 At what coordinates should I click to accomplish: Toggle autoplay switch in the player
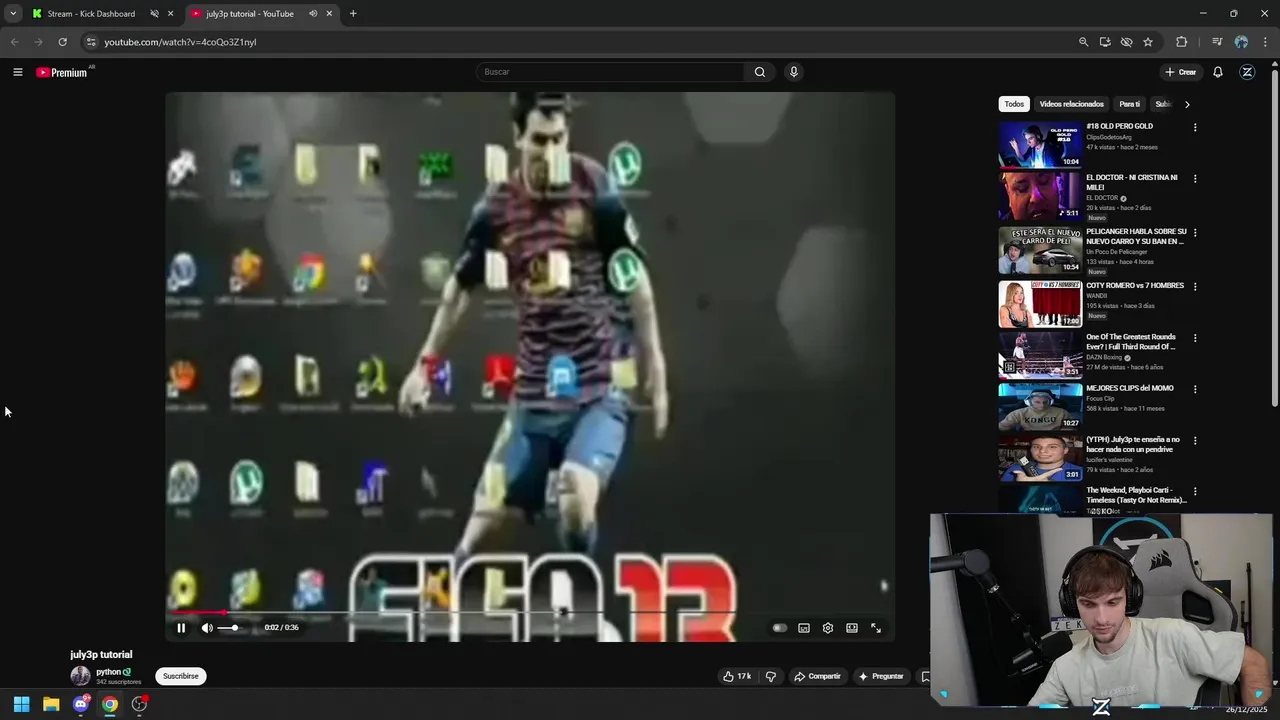780,628
